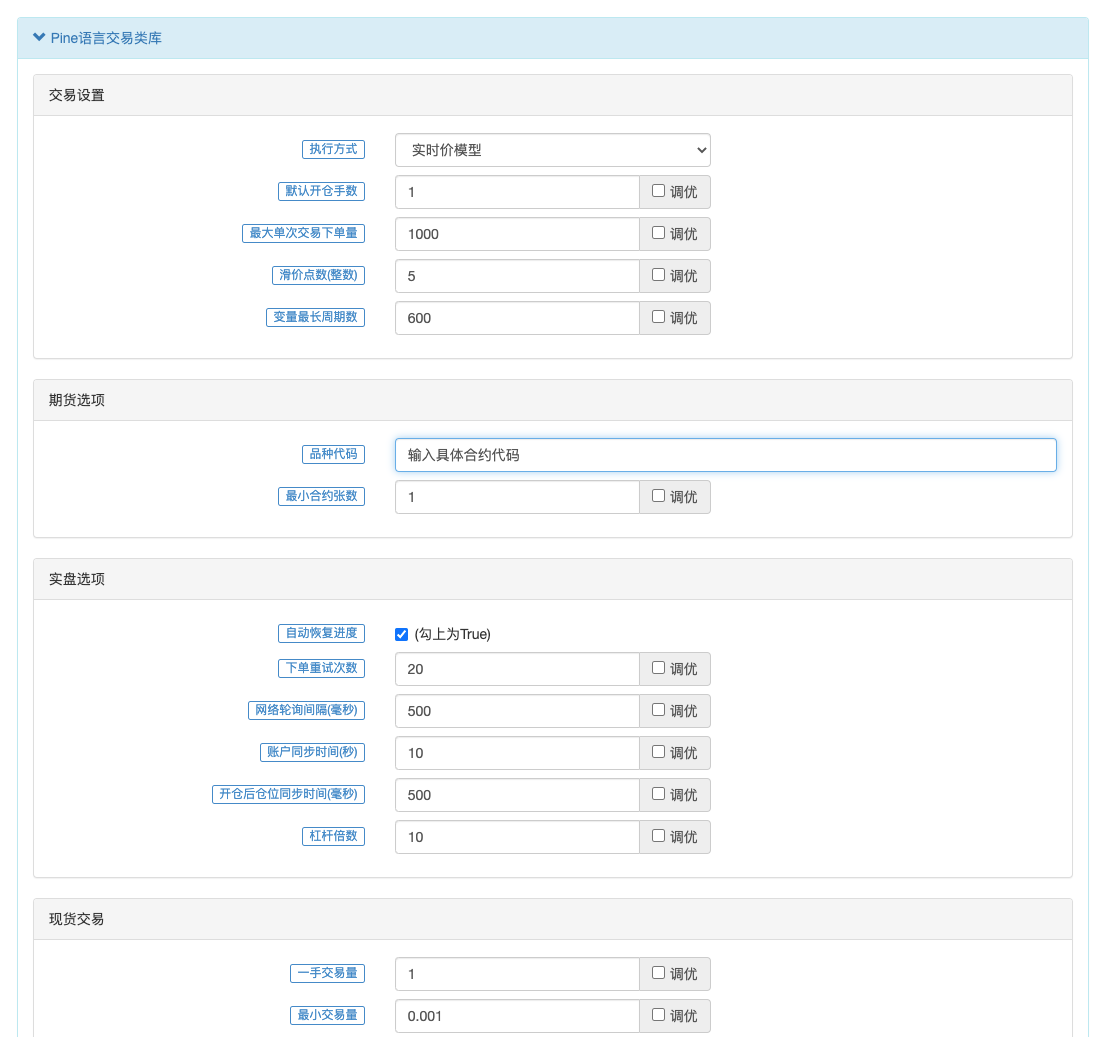Screen dimensions: 1119x1037
Task: Click the 执行方式 label tag
Action: pyautogui.click(x=333, y=149)
